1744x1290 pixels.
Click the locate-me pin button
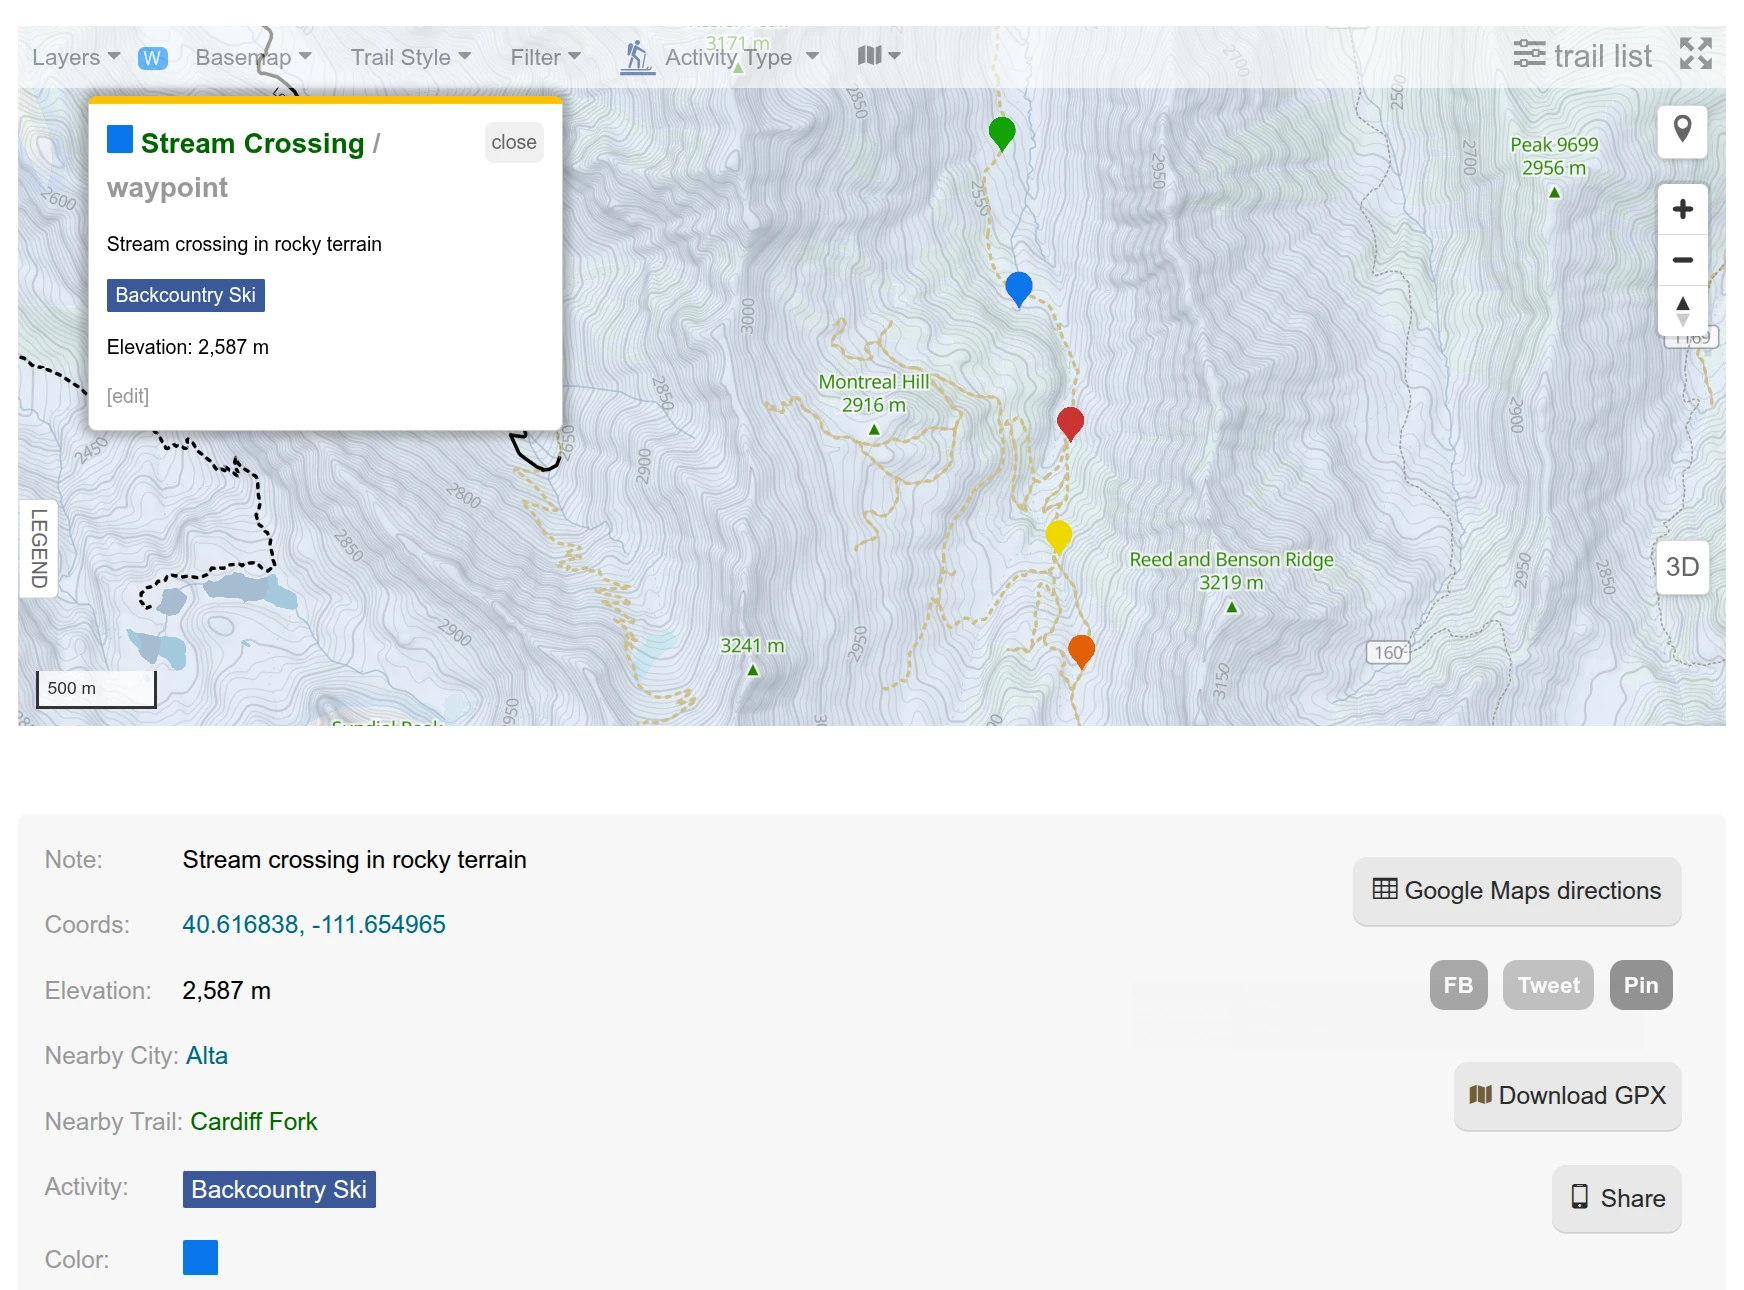click(1682, 131)
